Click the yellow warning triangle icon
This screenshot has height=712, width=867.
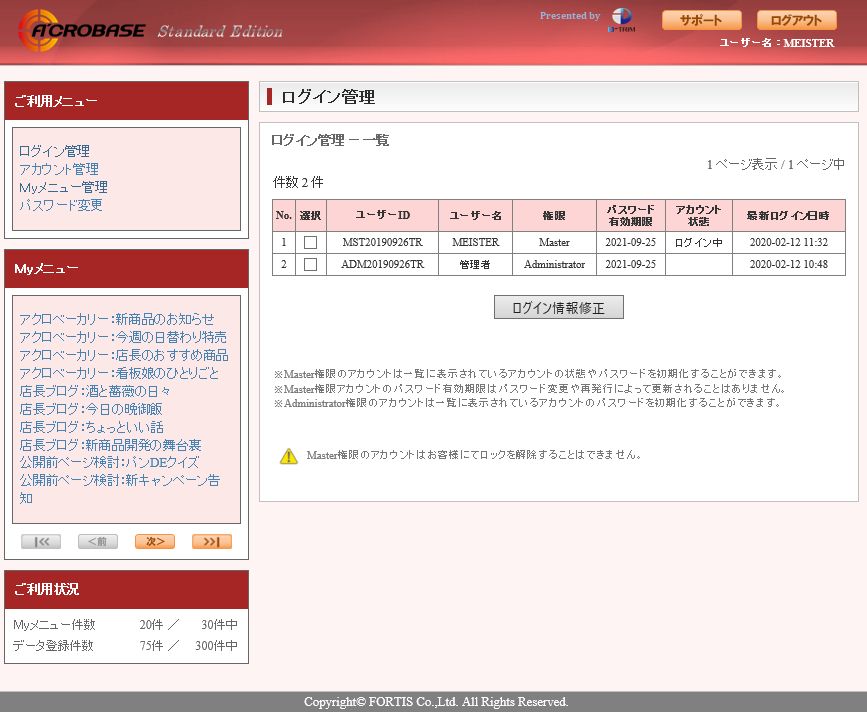click(x=289, y=456)
